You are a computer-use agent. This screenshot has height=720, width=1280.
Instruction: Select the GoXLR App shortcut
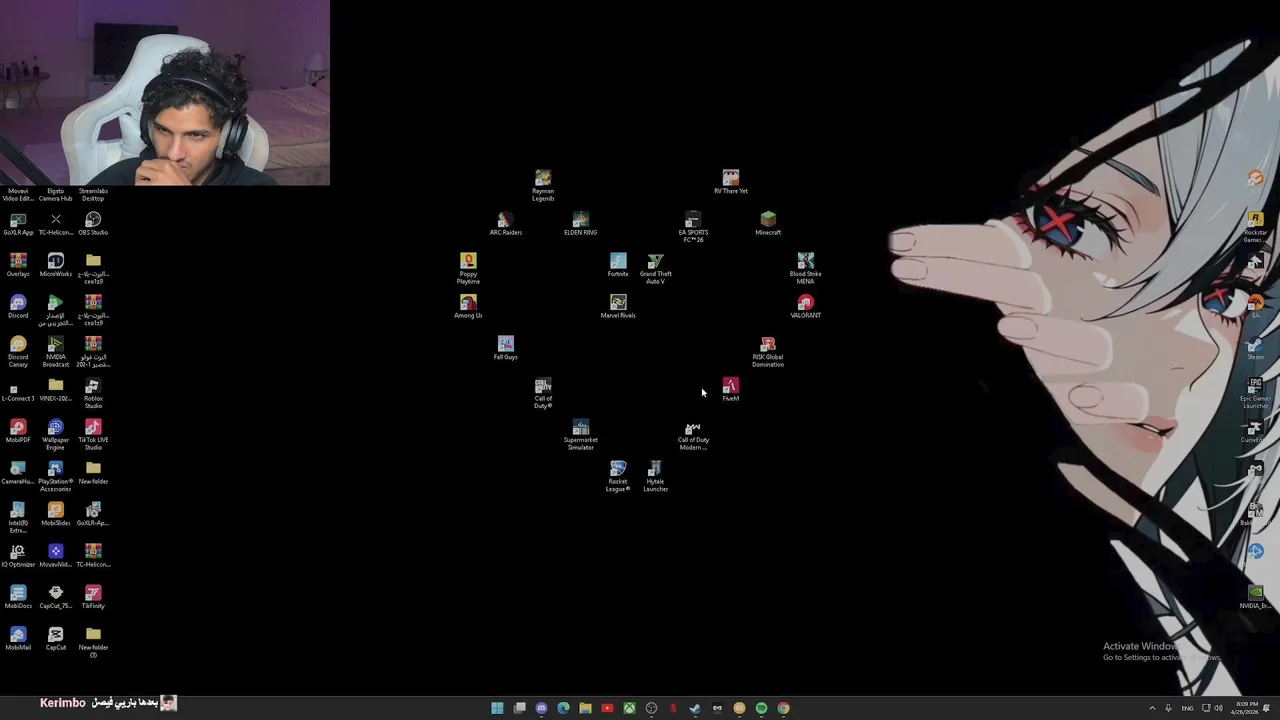(x=18, y=223)
